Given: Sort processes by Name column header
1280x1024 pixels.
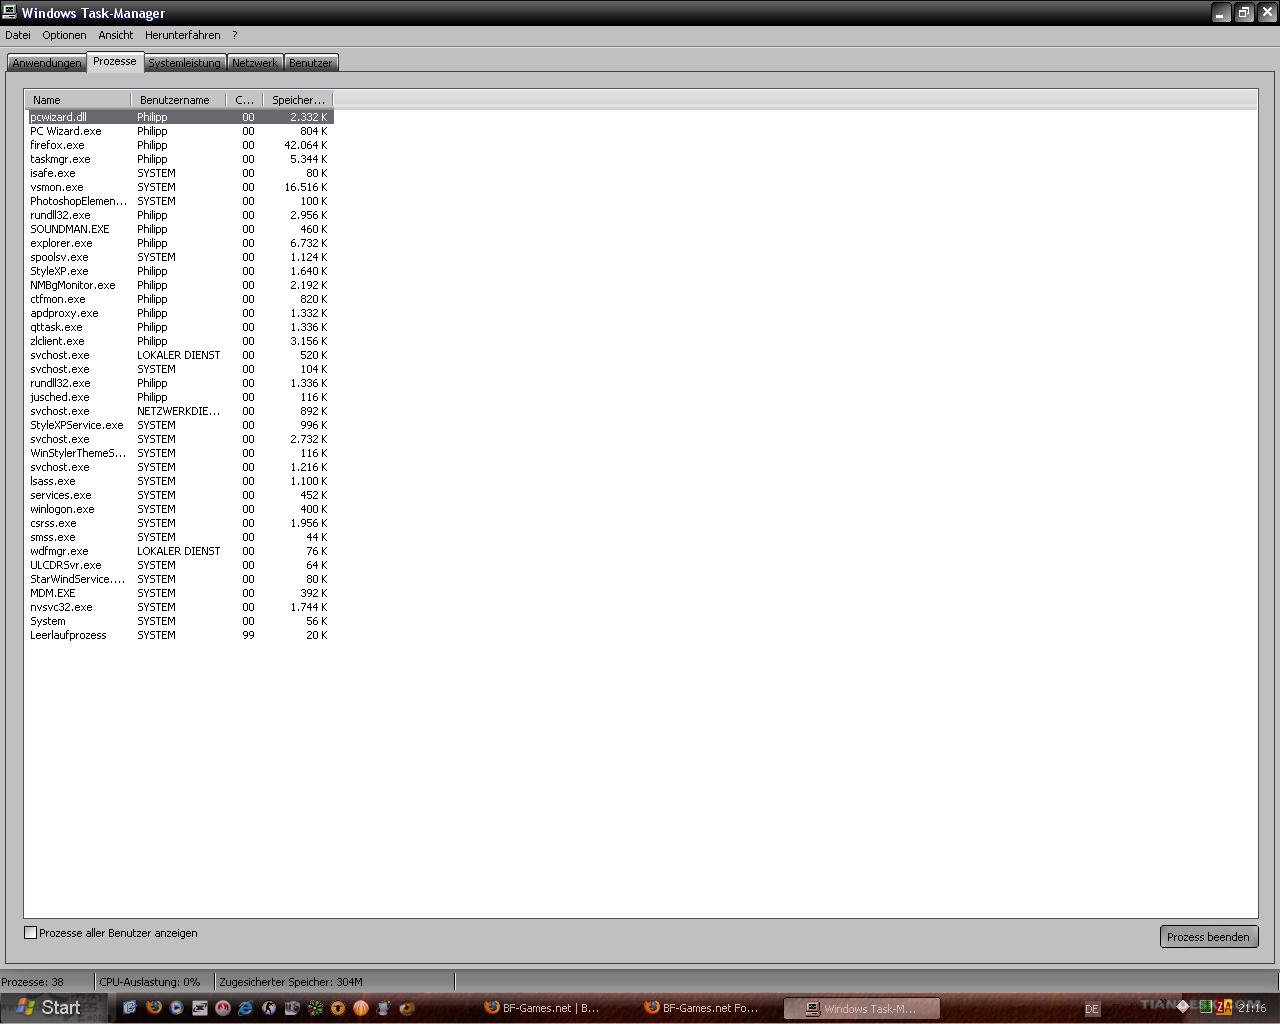Looking at the screenshot, I should tap(78, 100).
